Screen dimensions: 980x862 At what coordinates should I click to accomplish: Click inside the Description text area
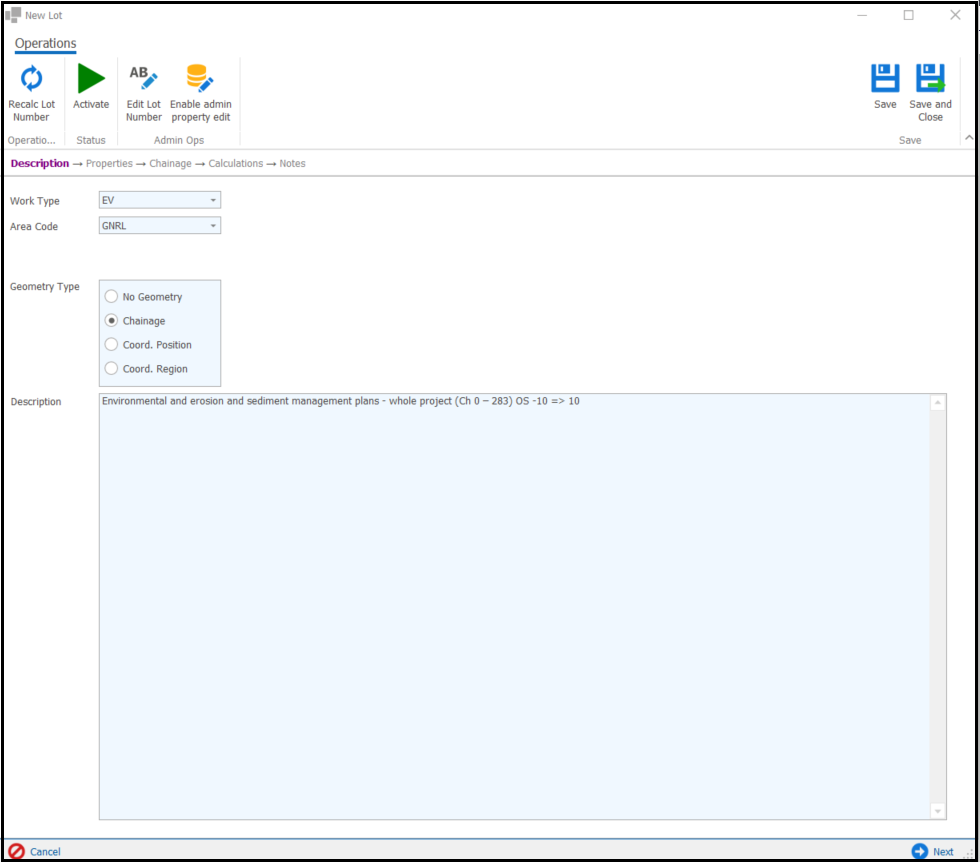click(x=514, y=600)
